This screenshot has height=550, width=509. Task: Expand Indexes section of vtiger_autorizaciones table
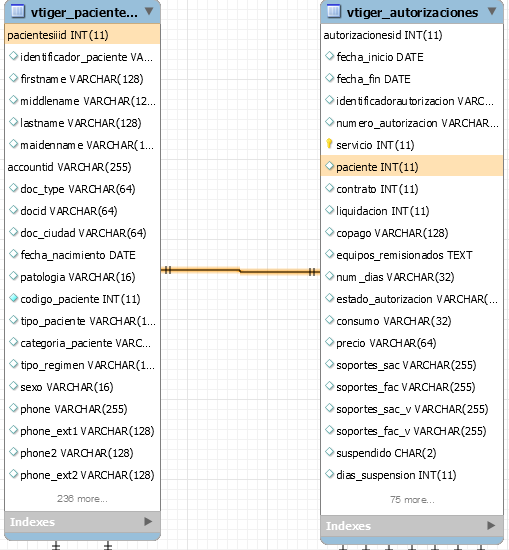click(x=491, y=525)
